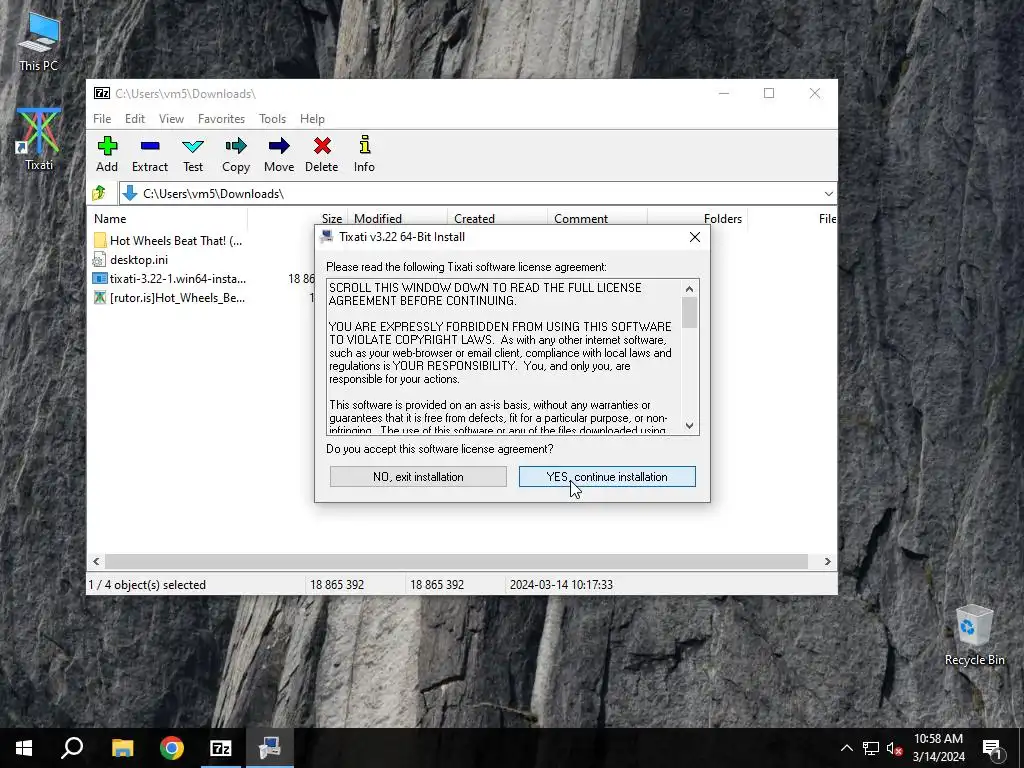Select the Hot Wheels Beat That! folder
Image resolution: width=1024 pixels, height=768 pixels.
168,240
